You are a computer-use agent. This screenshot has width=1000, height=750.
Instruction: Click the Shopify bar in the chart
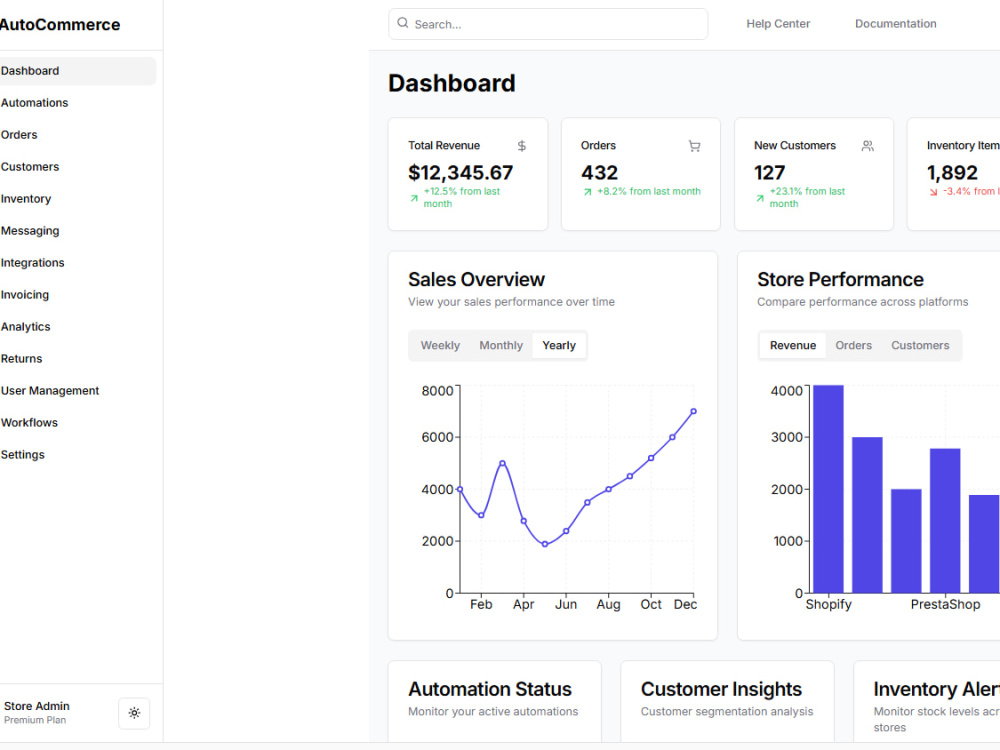coord(828,489)
